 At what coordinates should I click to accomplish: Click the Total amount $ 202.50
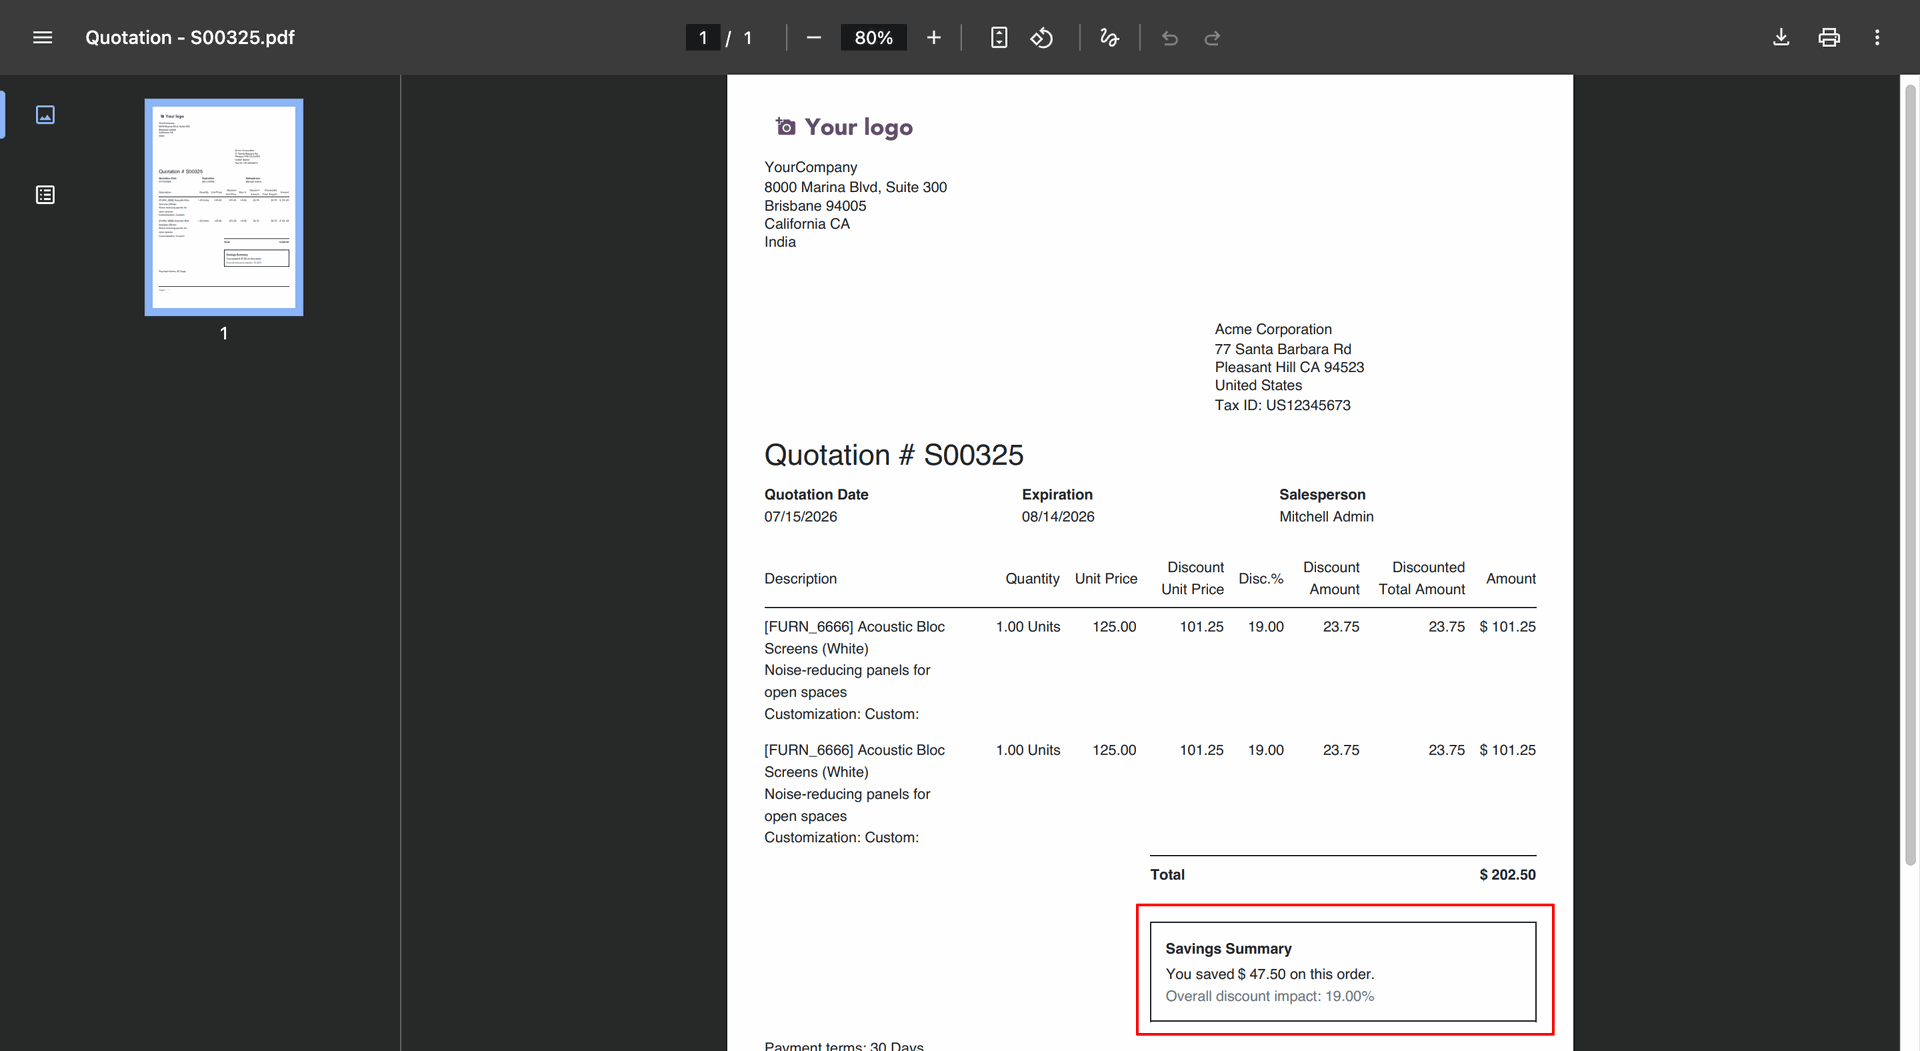(1508, 875)
